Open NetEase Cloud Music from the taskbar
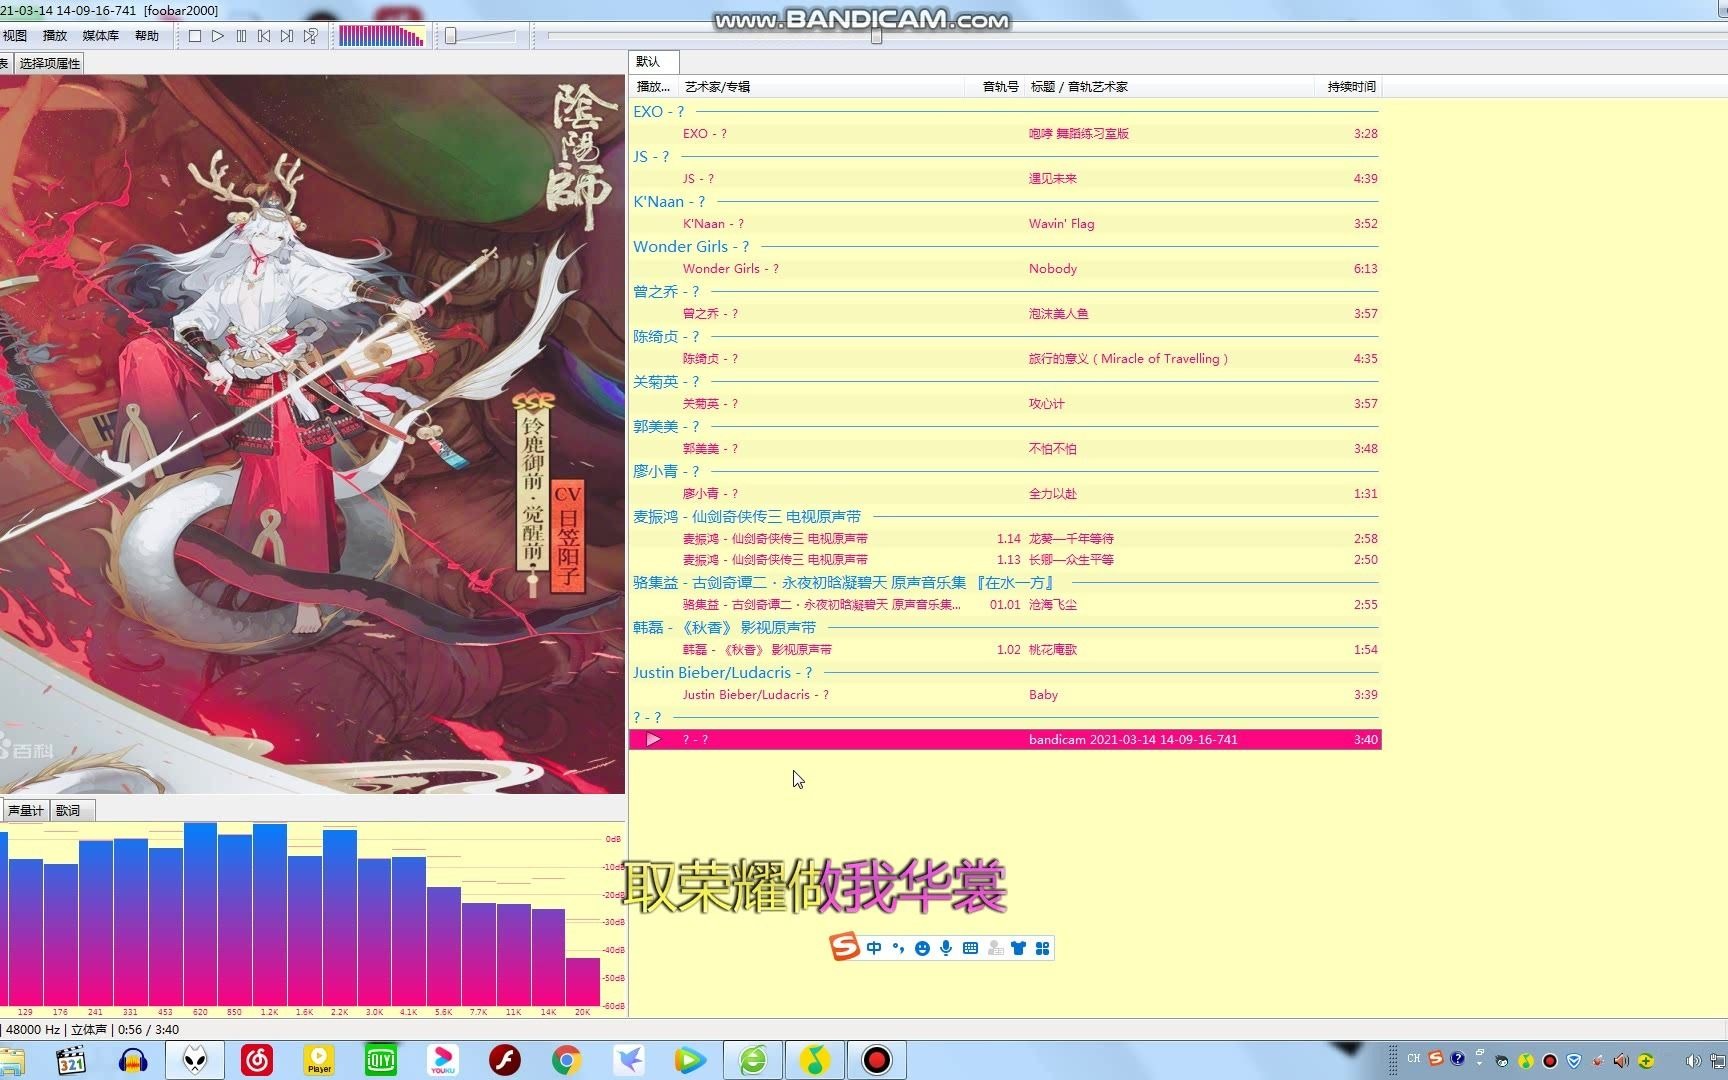The image size is (1728, 1080). point(257,1060)
